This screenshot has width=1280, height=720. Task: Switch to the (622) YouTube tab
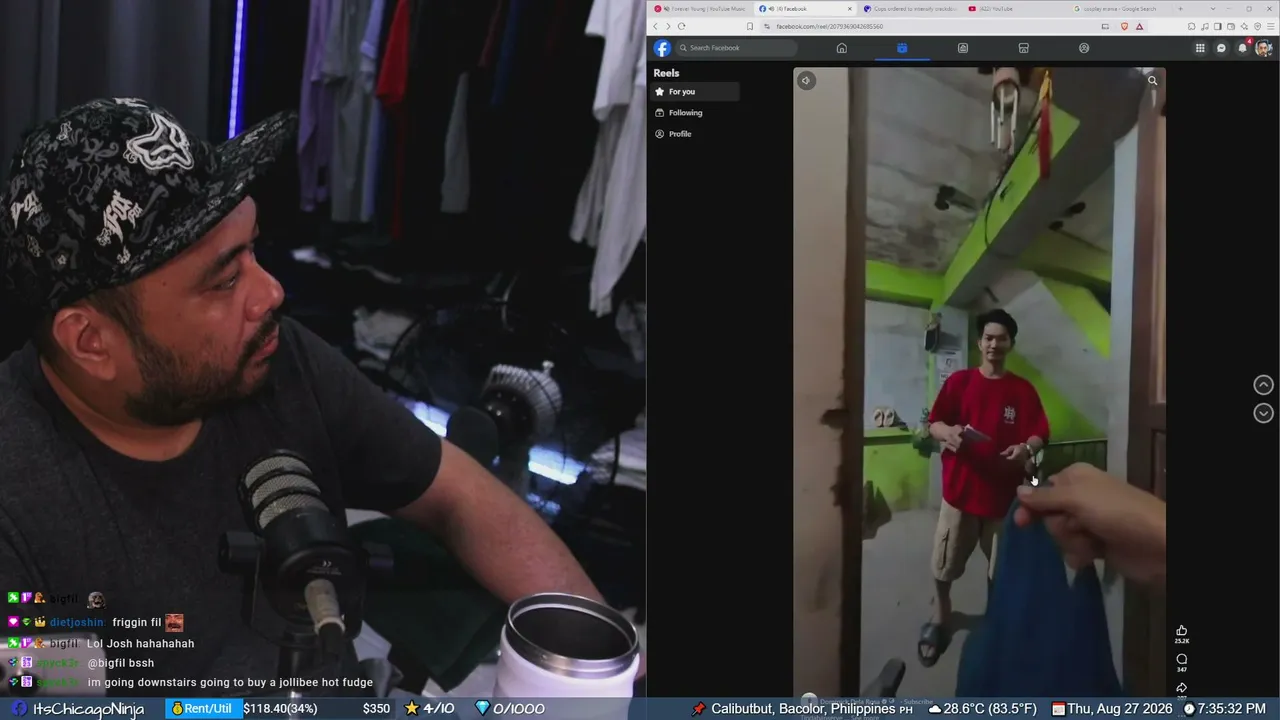click(x=1013, y=9)
